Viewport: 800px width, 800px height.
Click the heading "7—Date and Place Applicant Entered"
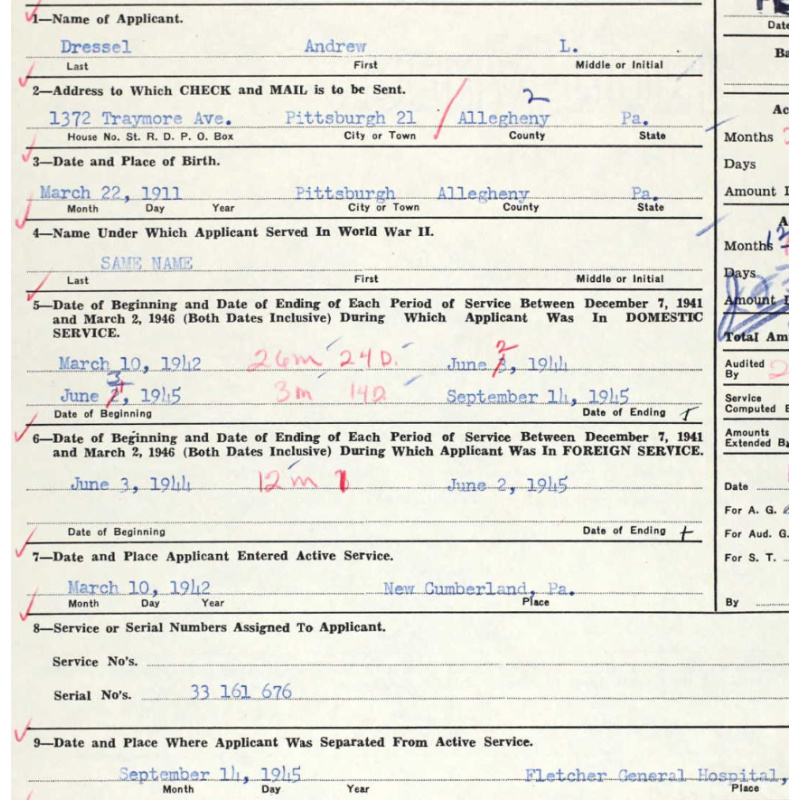coord(213,556)
